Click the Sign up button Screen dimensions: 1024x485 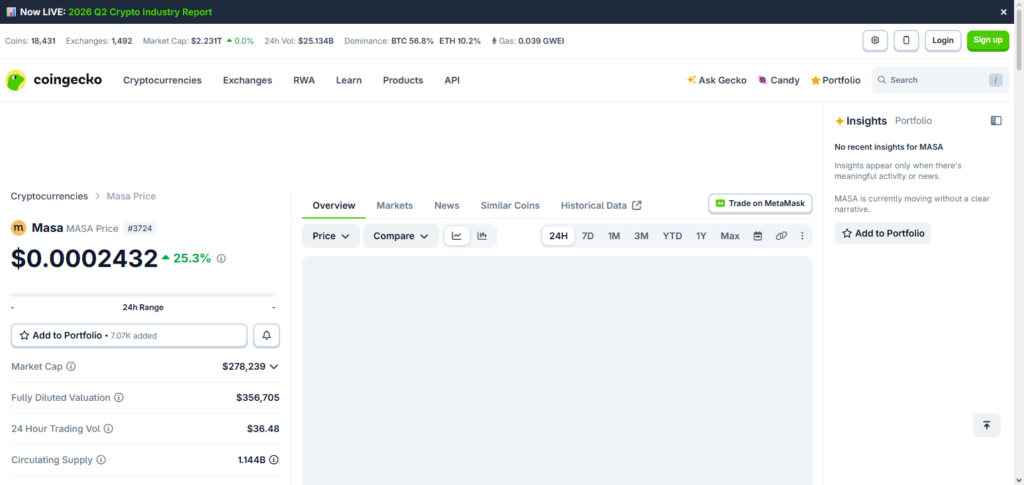(x=987, y=40)
